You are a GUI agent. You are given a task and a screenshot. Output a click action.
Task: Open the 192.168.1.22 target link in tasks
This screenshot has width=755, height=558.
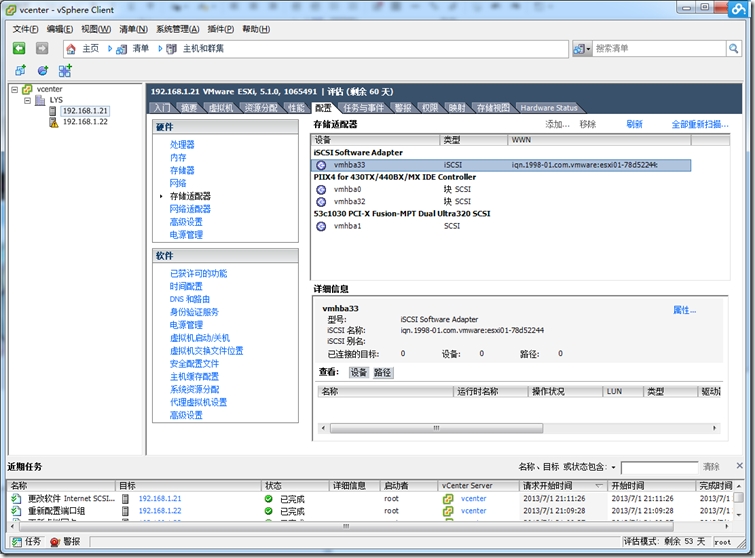pos(160,511)
